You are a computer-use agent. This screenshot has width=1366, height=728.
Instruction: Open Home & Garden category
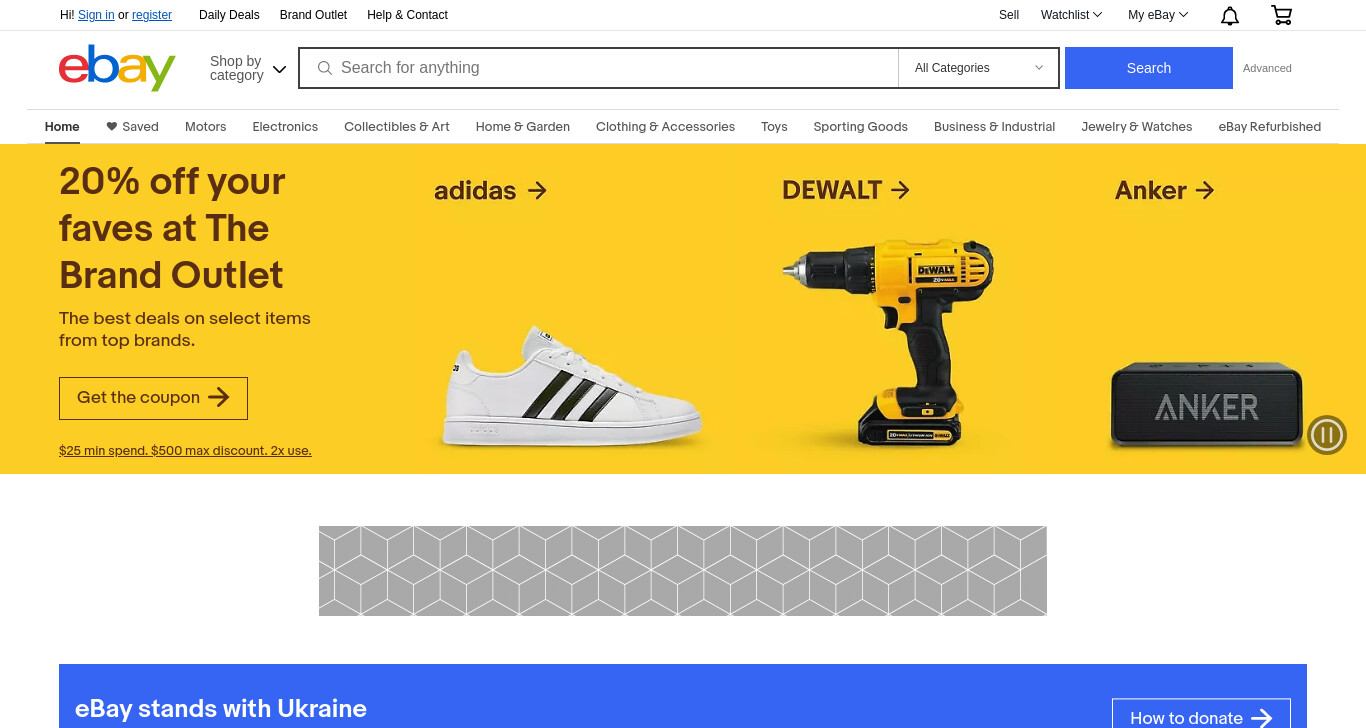[x=523, y=127]
